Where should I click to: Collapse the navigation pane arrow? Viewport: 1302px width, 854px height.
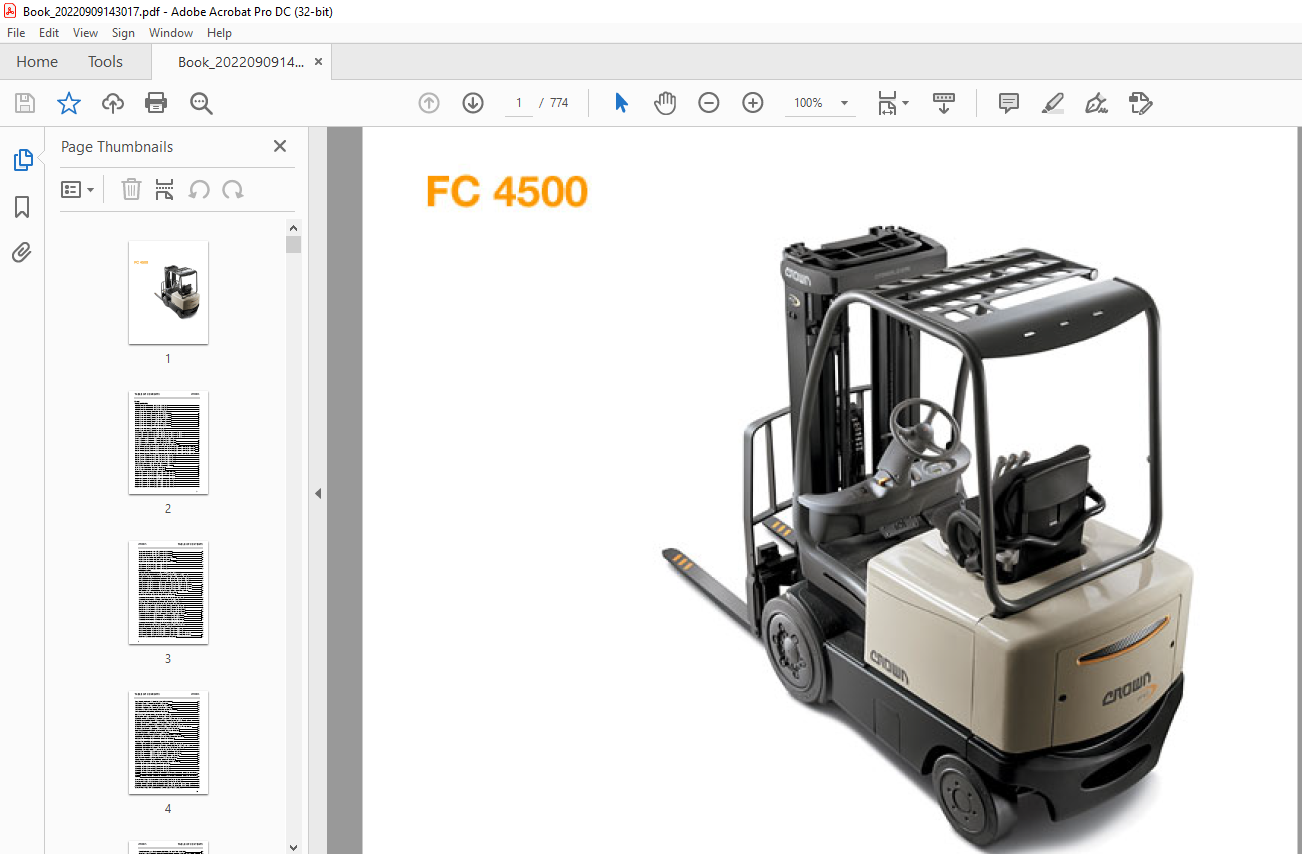point(318,493)
